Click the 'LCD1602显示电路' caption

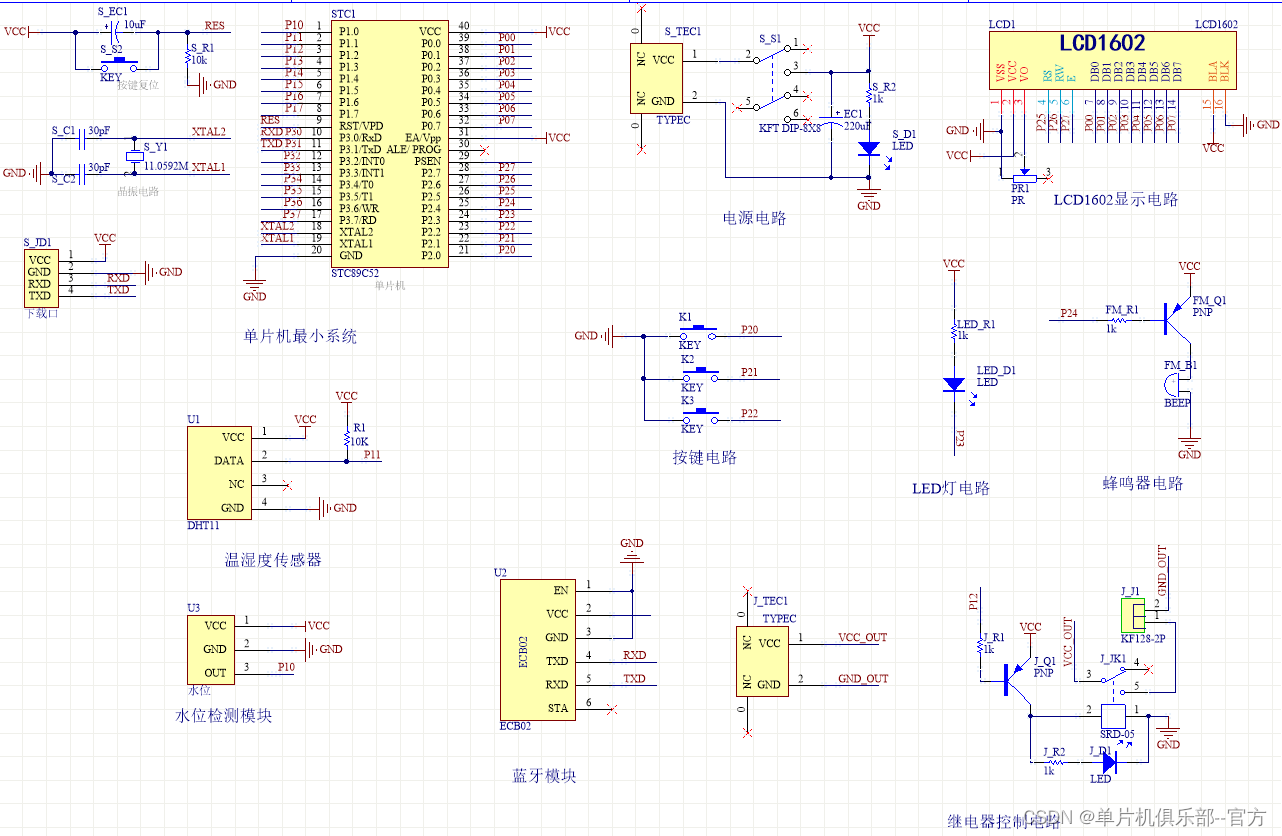click(x=1116, y=200)
